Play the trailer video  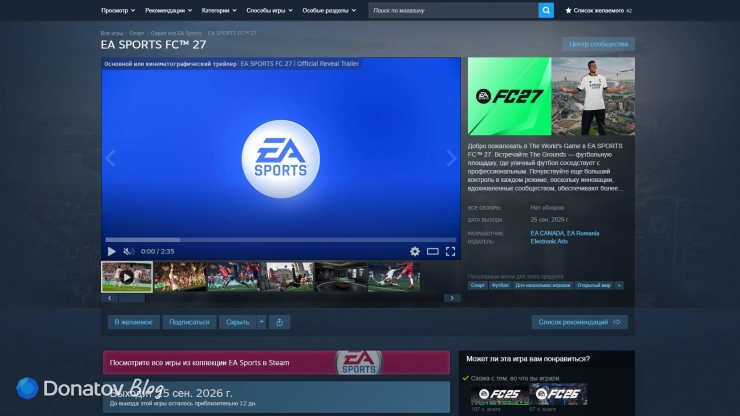pos(111,252)
